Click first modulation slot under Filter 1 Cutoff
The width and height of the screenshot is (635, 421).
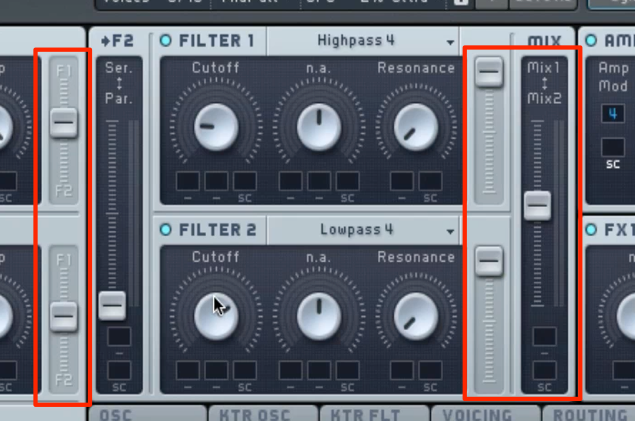click(188, 181)
